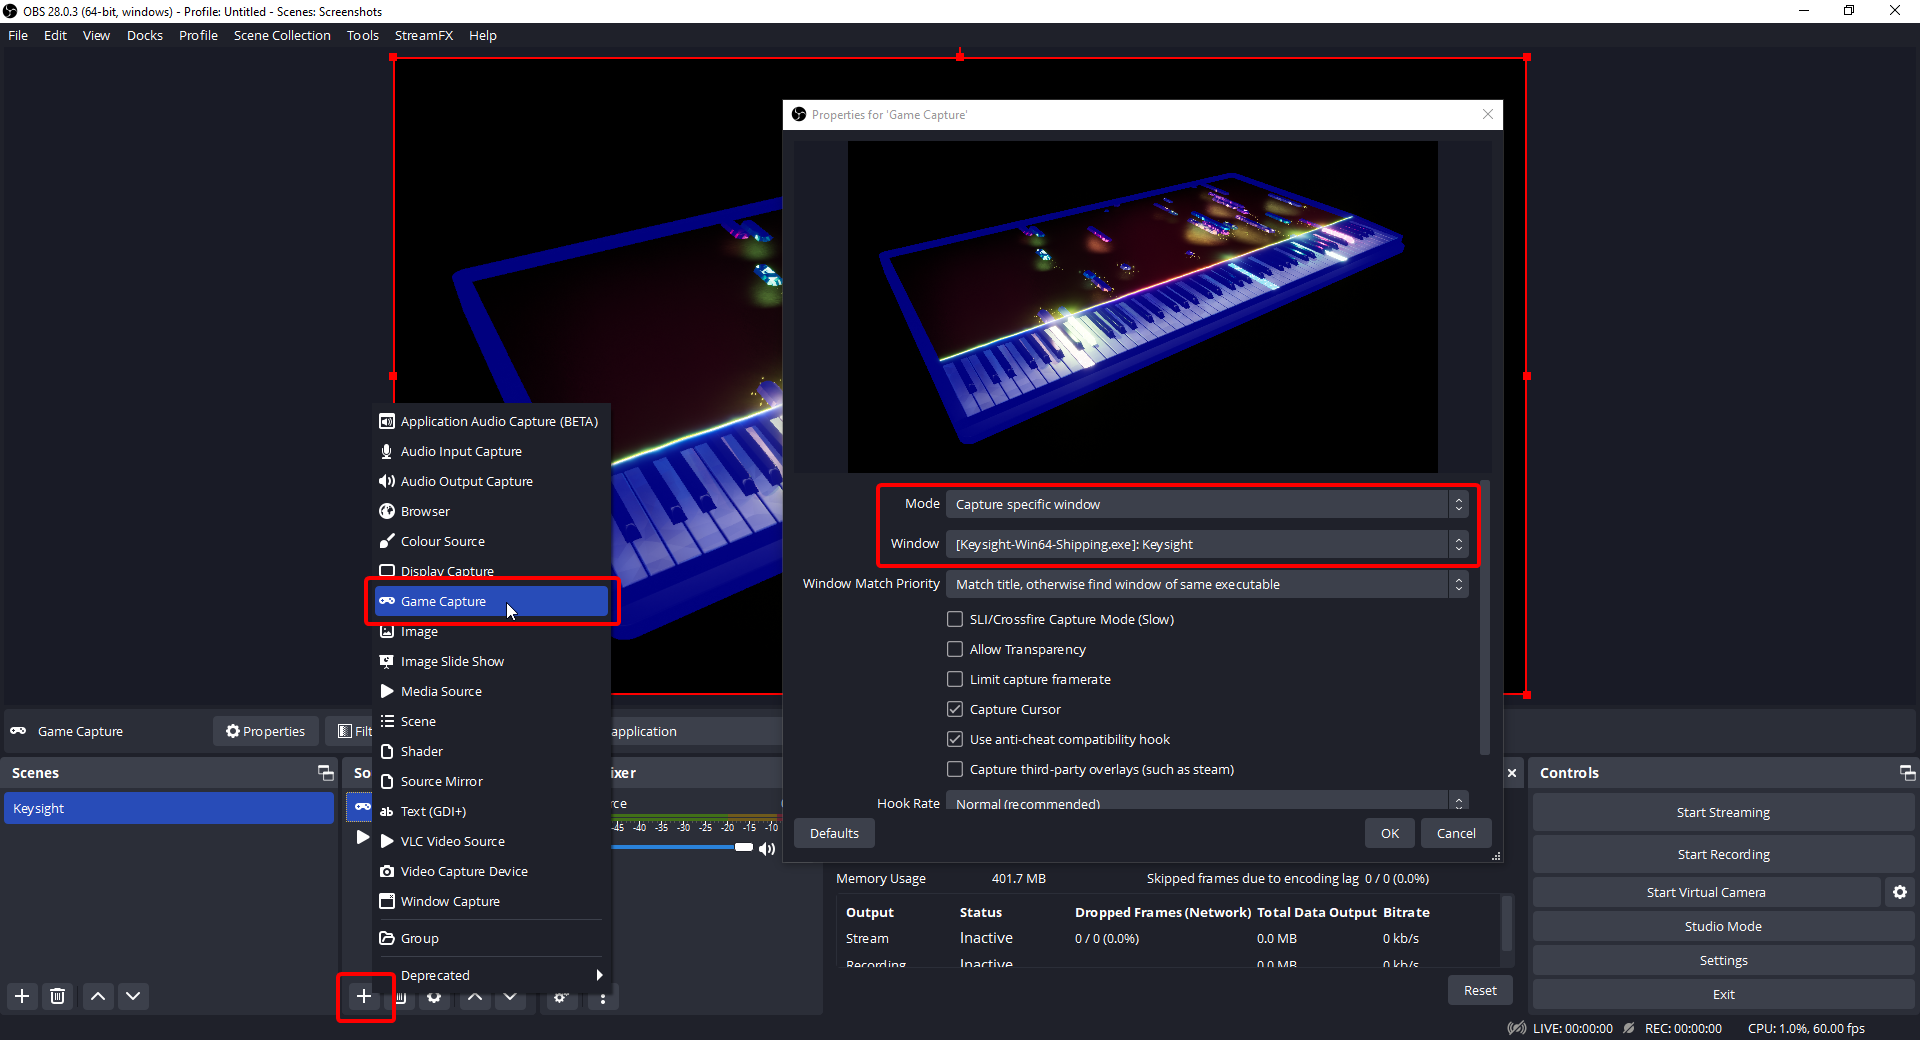
Task: Mute the audio source speaker icon
Action: [x=767, y=849]
